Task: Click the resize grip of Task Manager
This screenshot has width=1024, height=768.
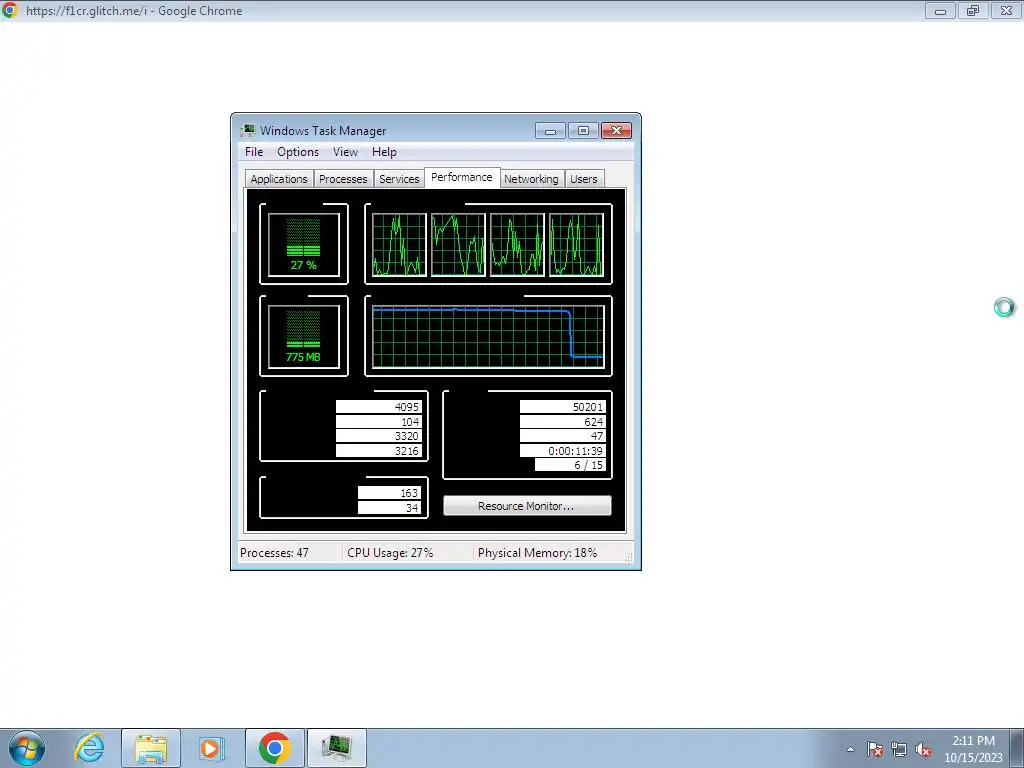Action: pos(628,557)
